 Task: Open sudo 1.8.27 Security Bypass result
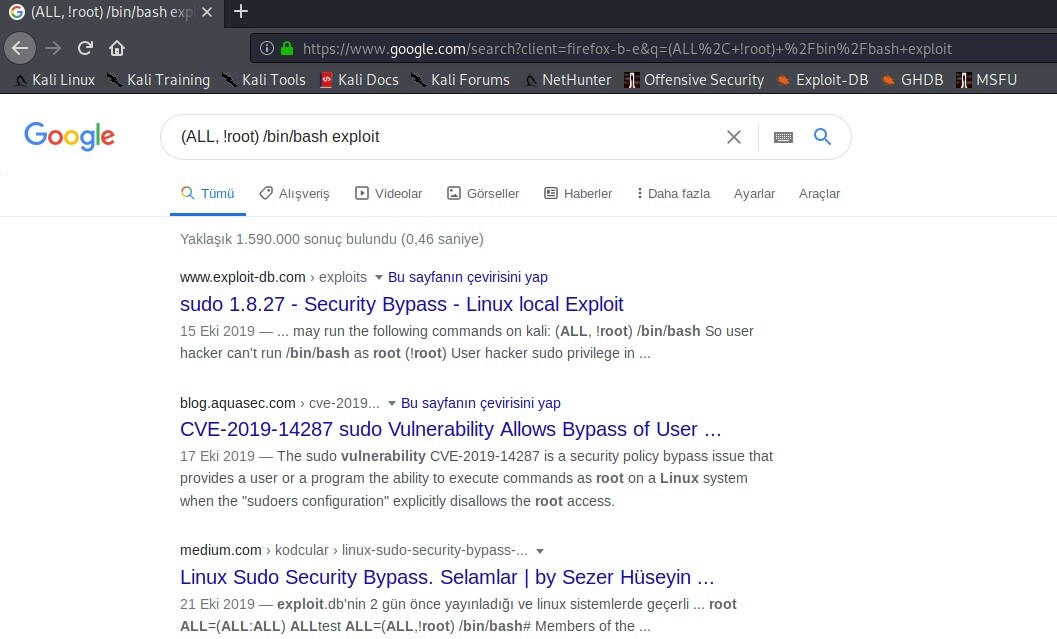tap(401, 304)
